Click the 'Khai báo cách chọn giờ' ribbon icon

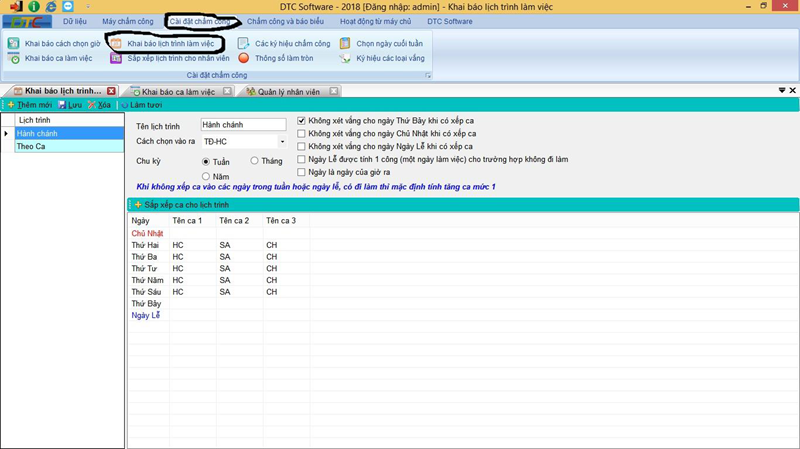[x=13, y=44]
